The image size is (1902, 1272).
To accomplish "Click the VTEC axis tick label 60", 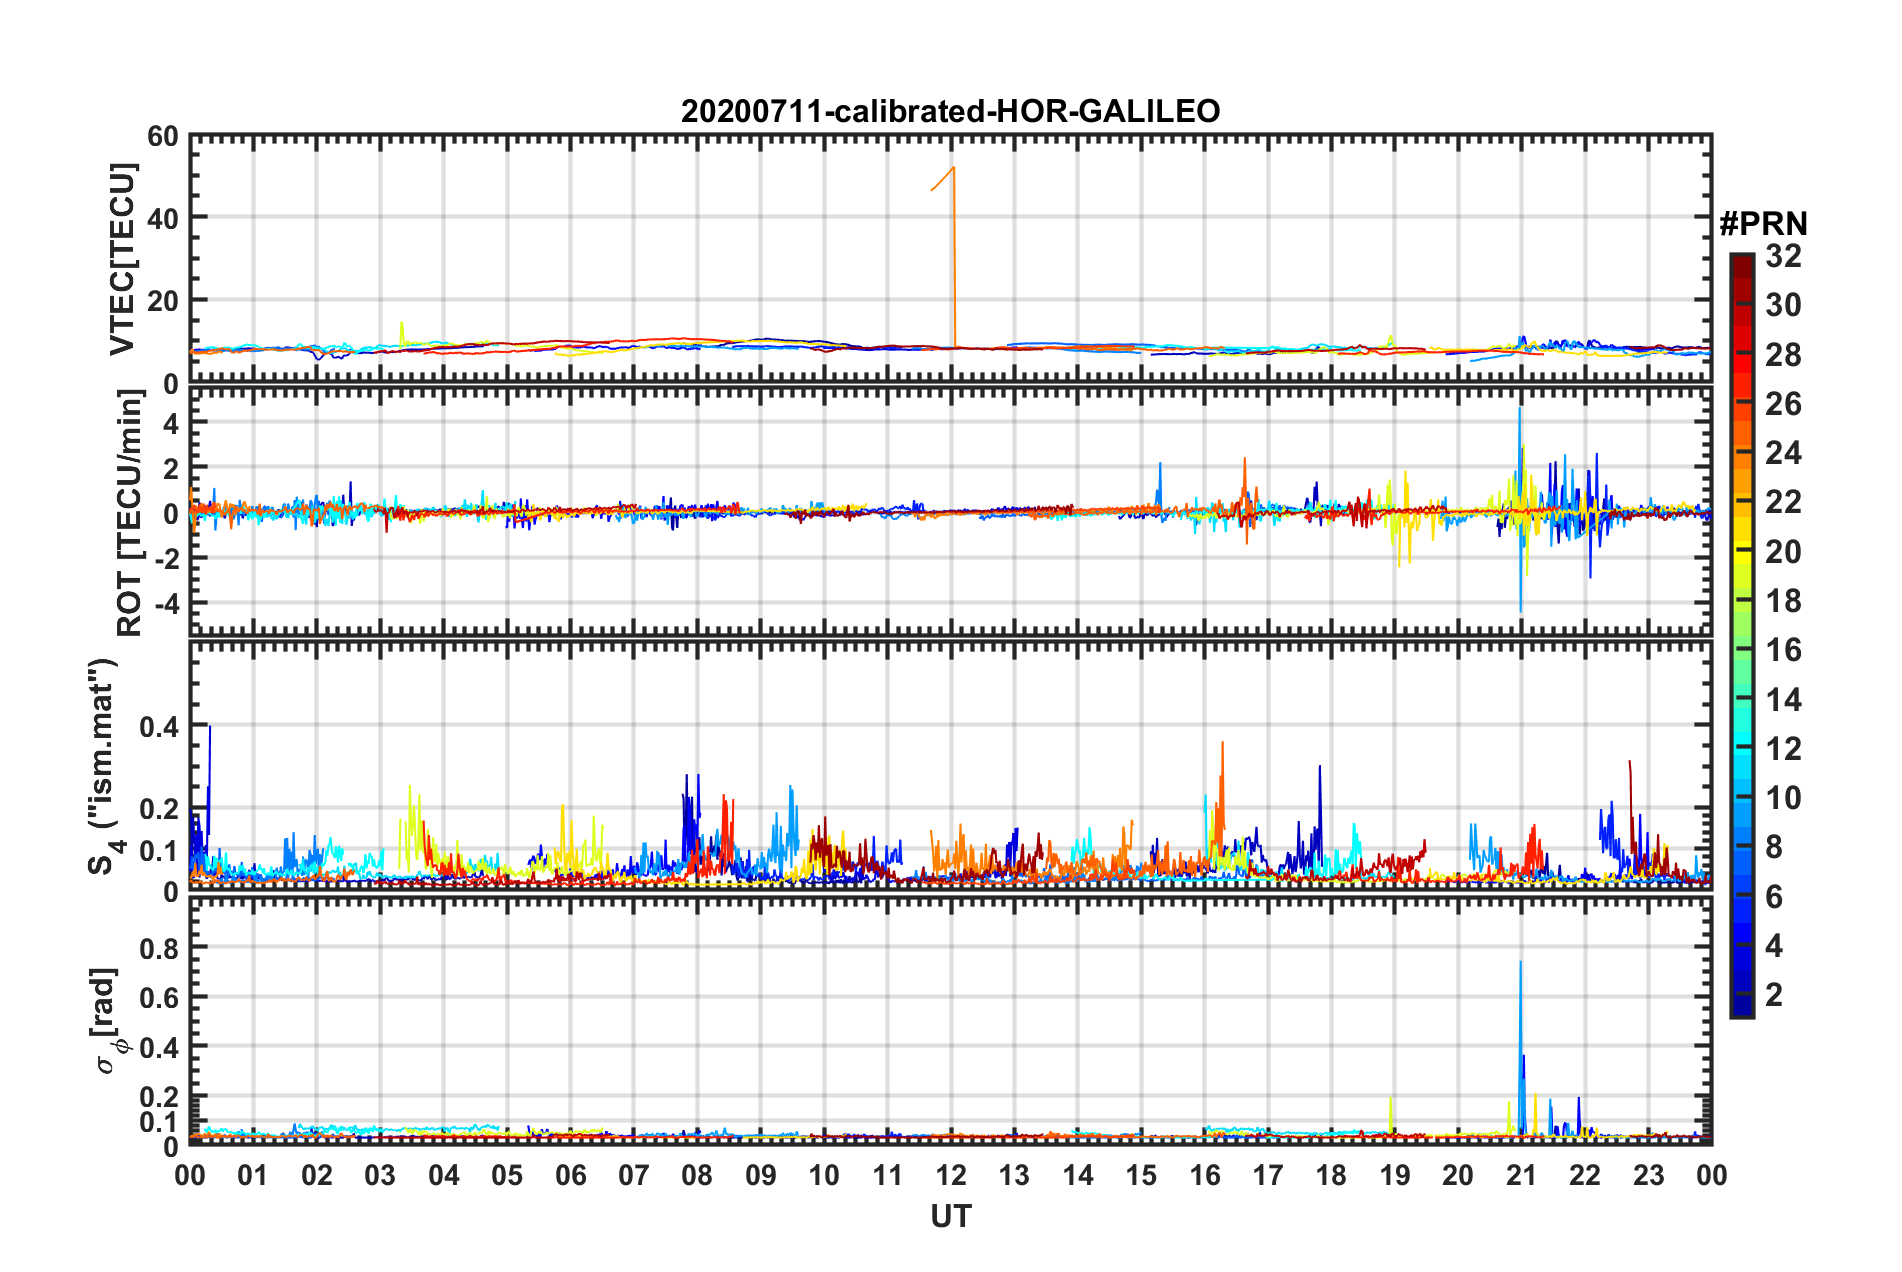I will [x=163, y=136].
